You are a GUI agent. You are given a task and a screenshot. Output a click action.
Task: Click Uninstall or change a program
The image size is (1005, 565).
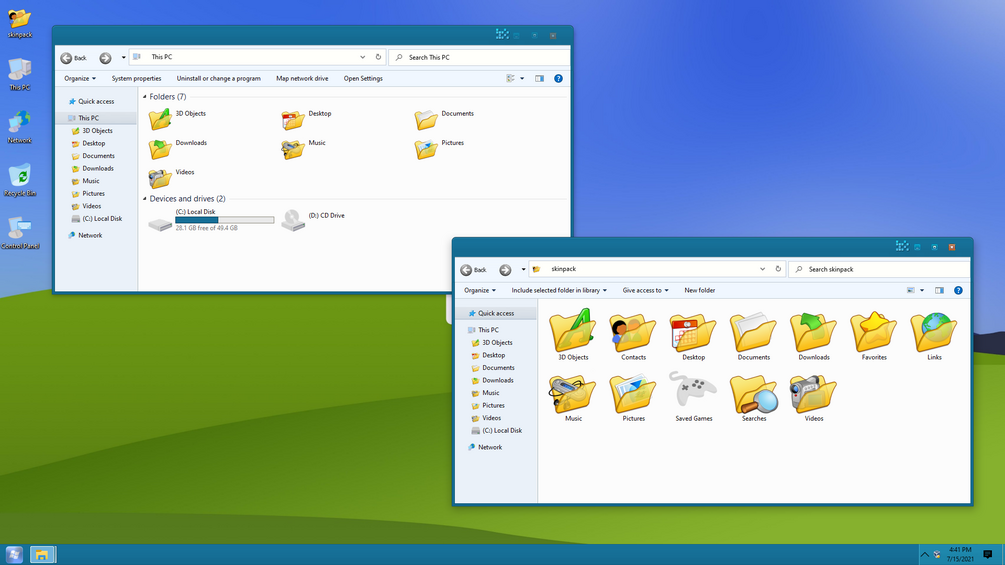[x=219, y=78]
